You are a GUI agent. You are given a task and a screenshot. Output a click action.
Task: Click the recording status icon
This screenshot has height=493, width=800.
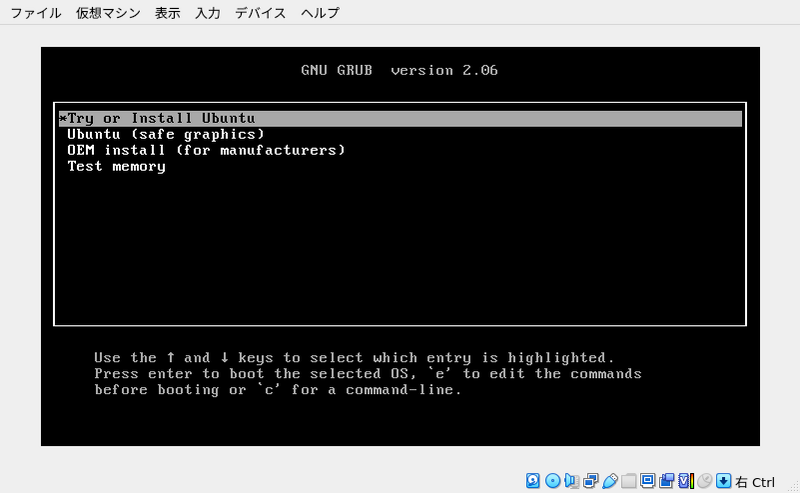coord(666,481)
